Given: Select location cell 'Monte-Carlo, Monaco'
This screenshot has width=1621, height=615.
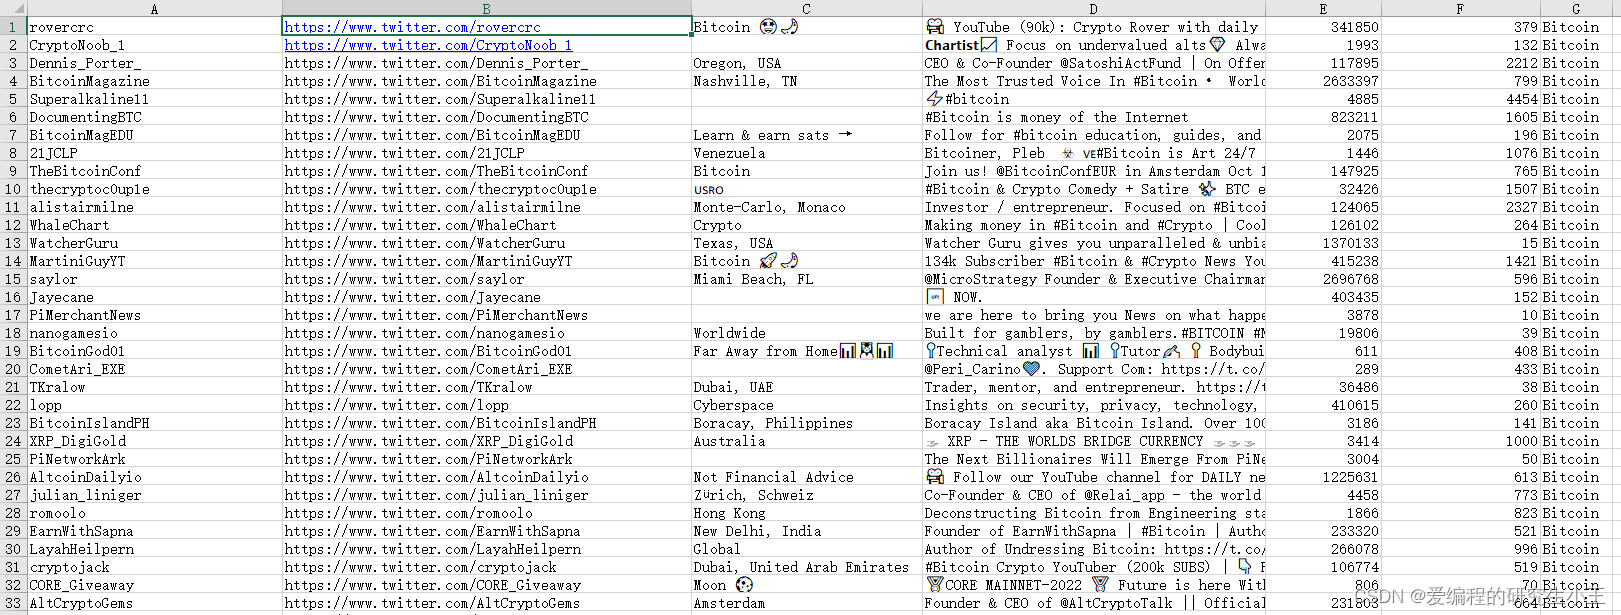Looking at the screenshot, I should 806,207.
